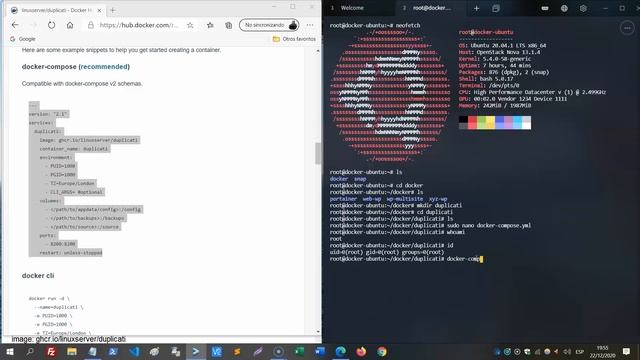
Task: Click 'restart: unless-stopped' code line
Action: point(71,253)
